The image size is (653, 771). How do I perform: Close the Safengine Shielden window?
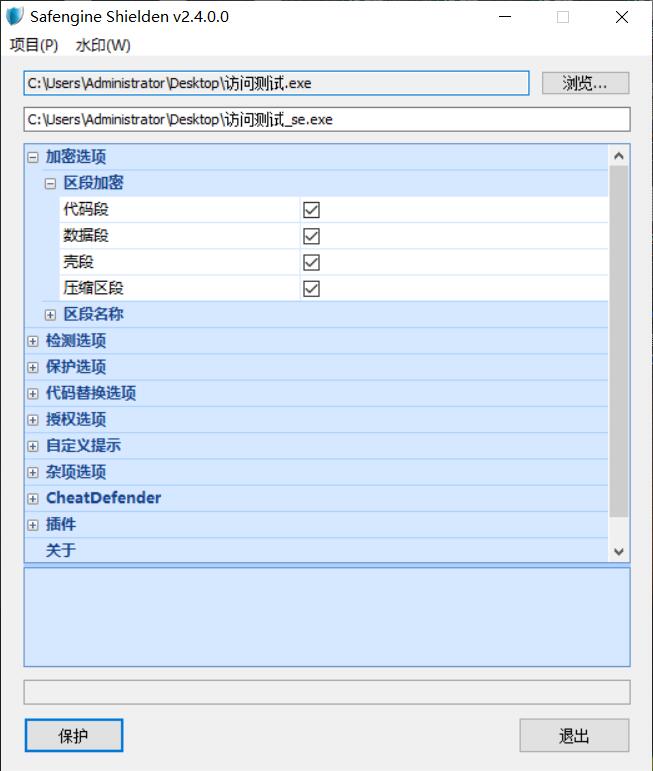coord(622,17)
